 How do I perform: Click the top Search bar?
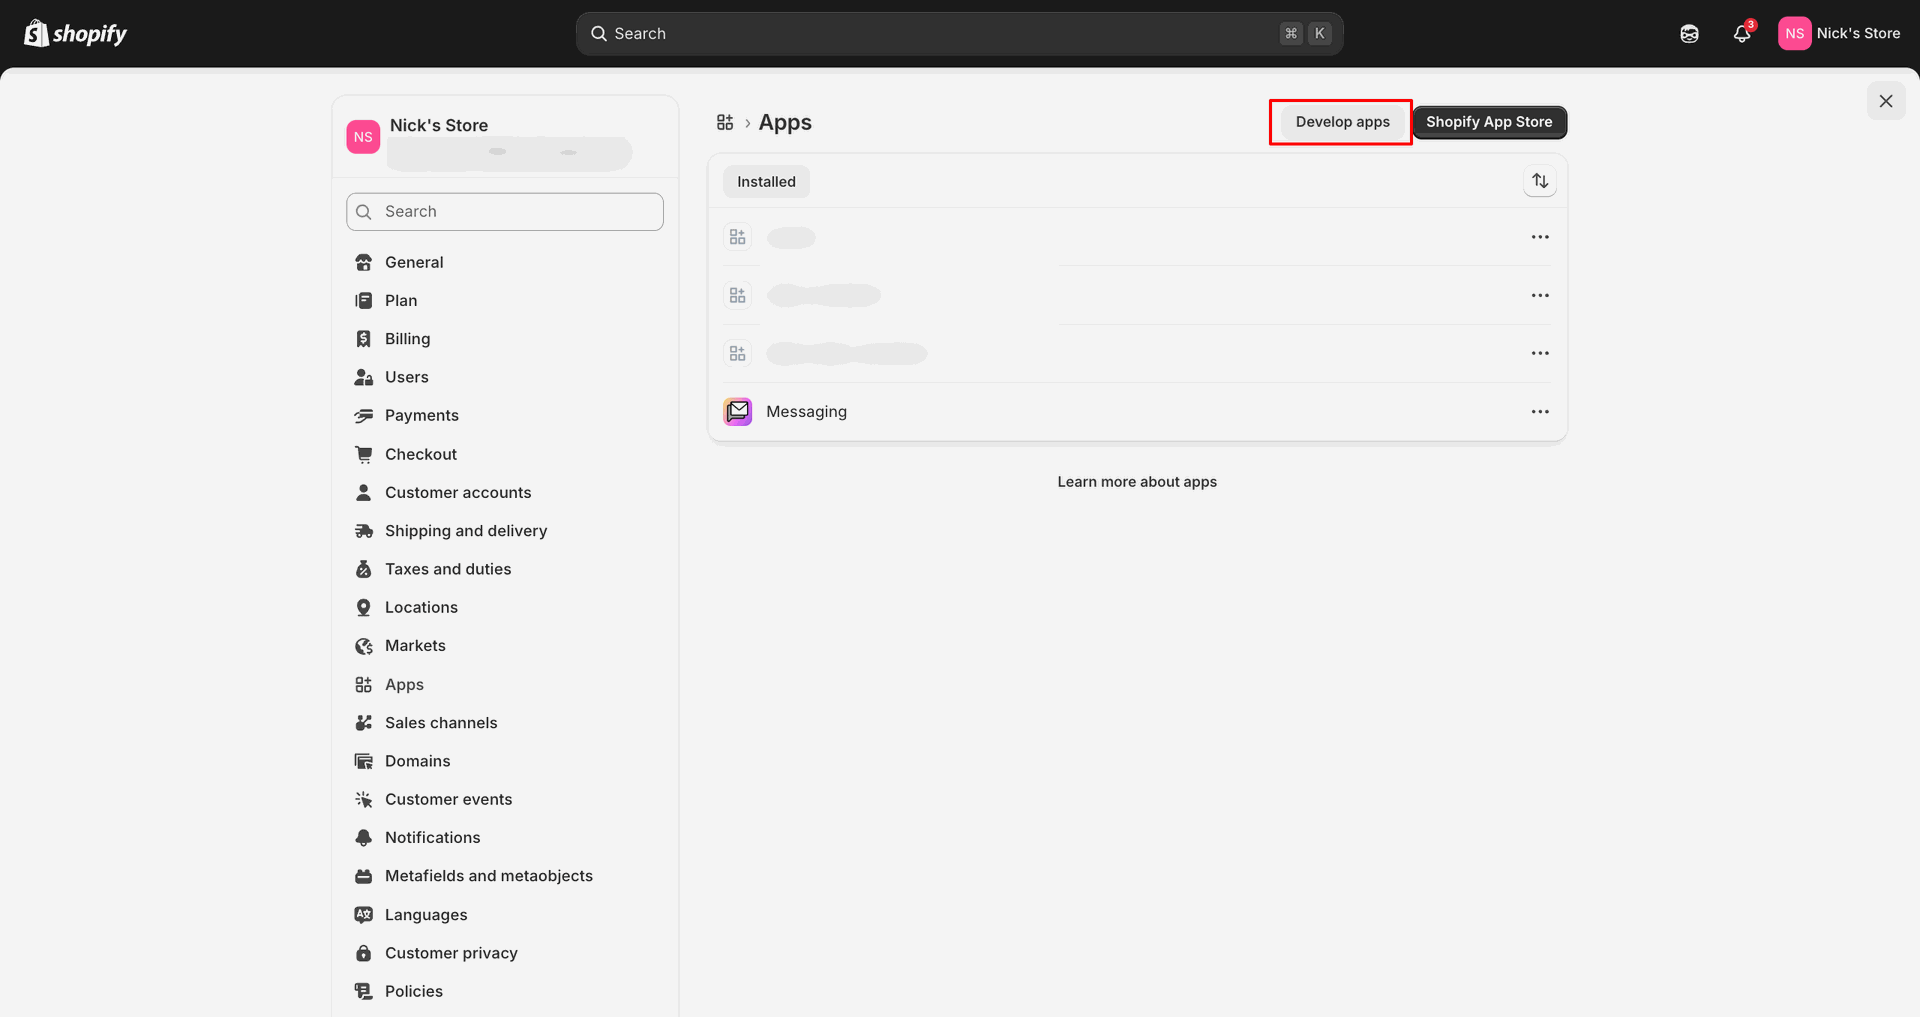(x=959, y=33)
